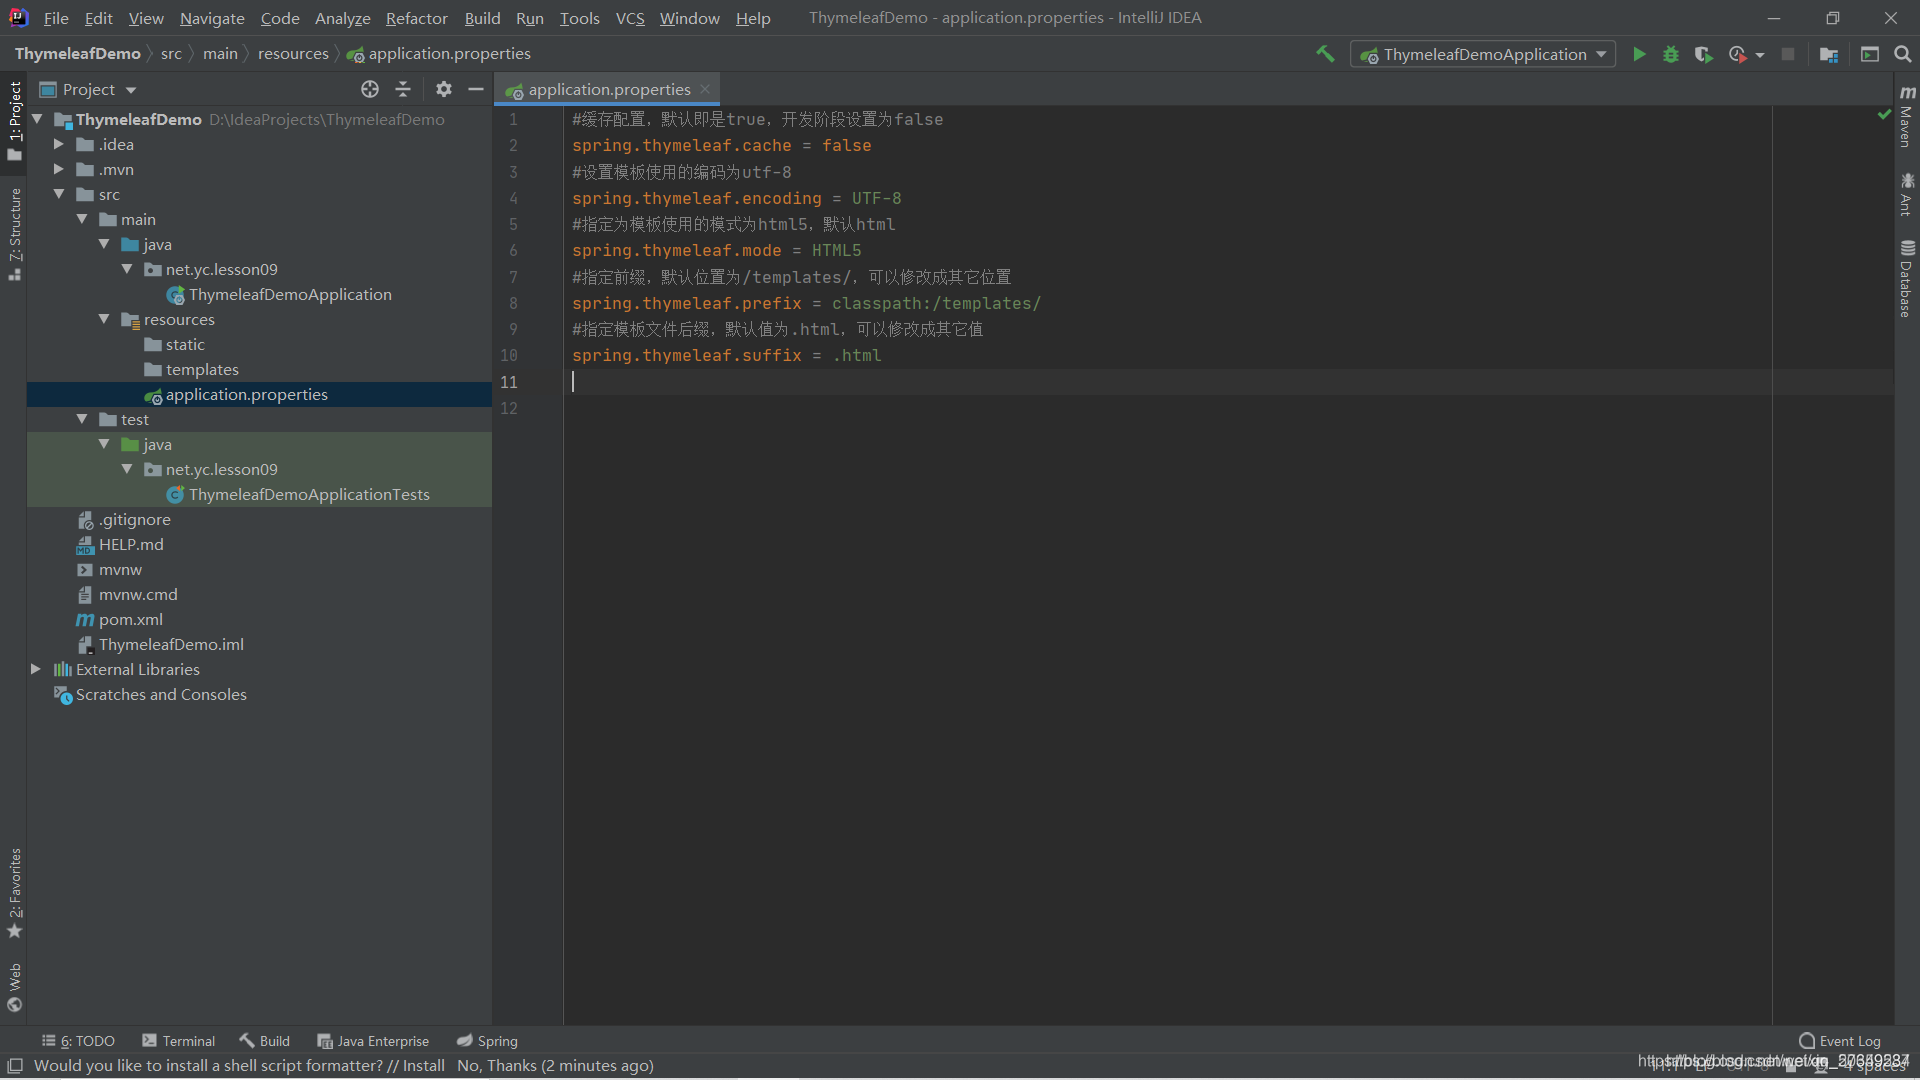Run ThymeleafDemoApplication with the green play icon
Viewport: 1920px width, 1080px height.
(1639, 54)
